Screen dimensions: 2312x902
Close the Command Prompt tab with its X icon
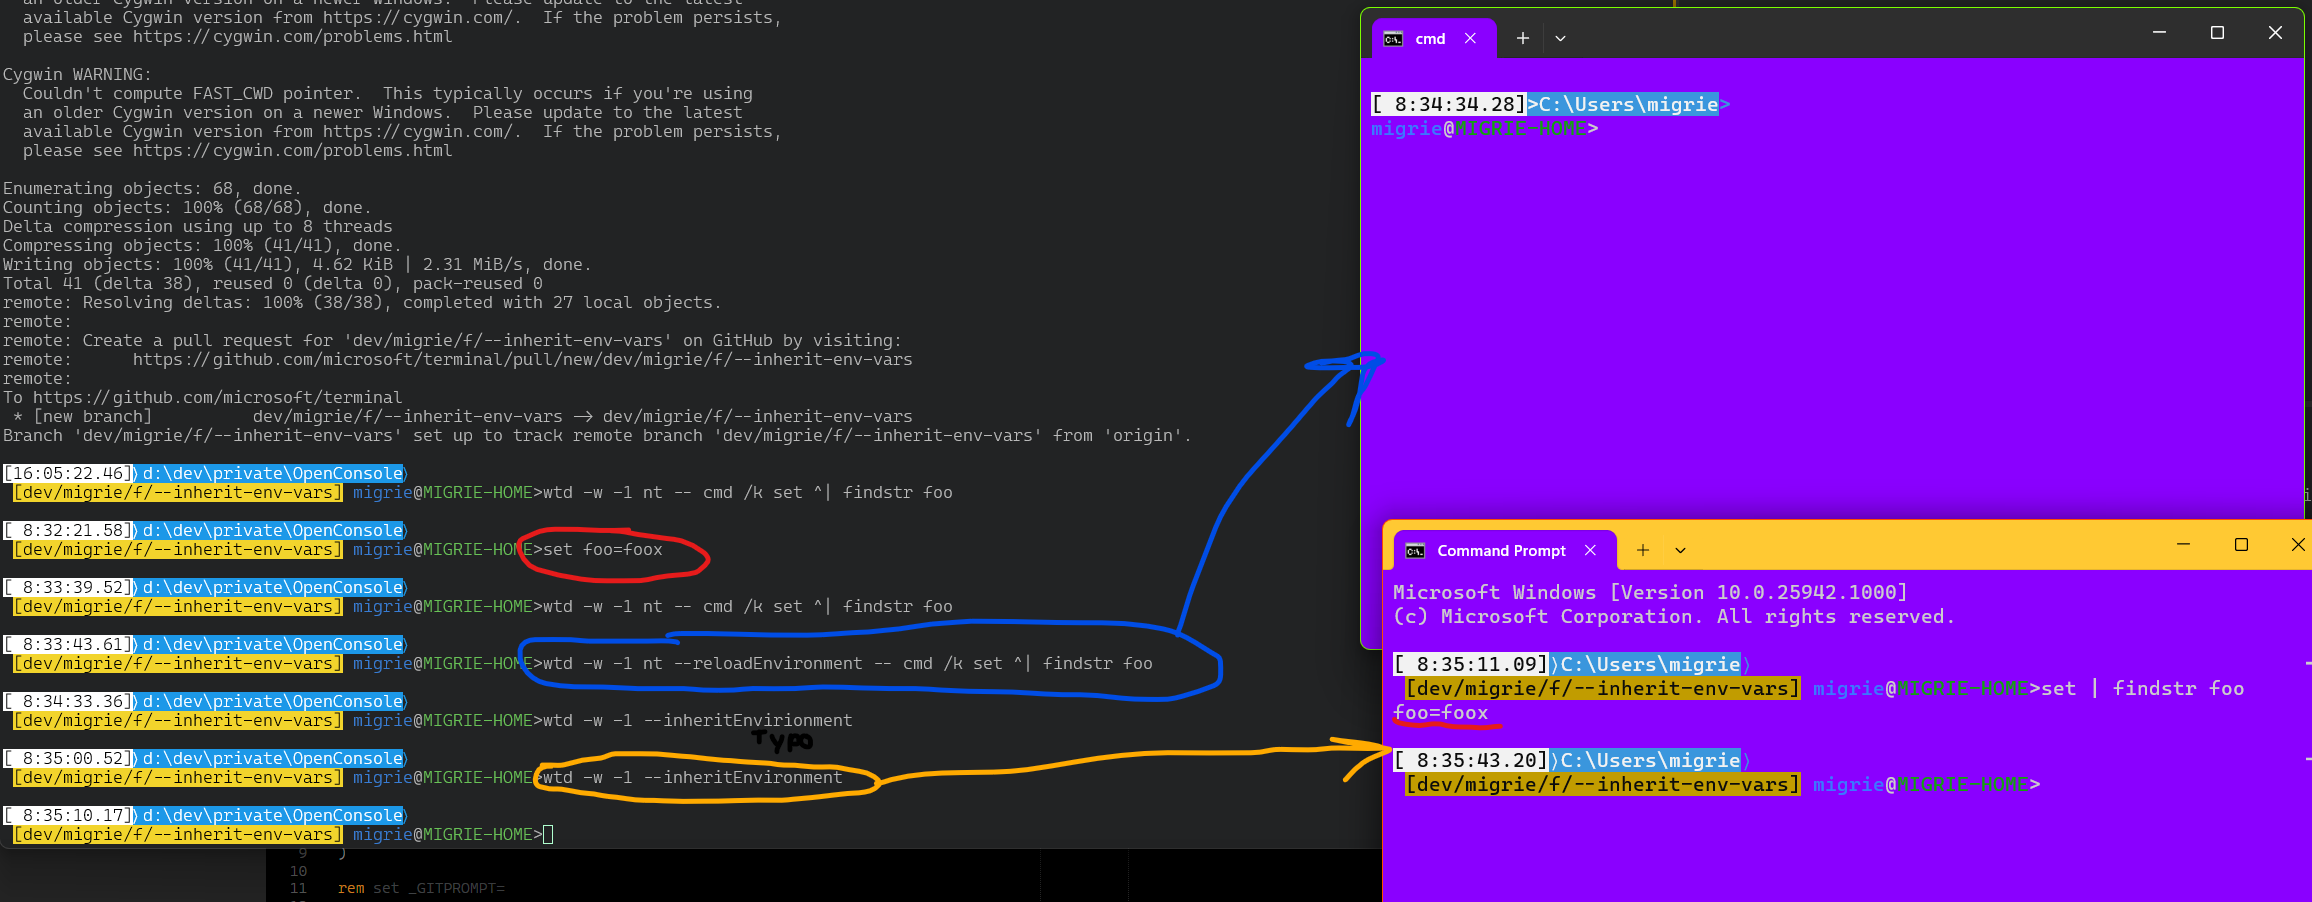[x=1591, y=550]
